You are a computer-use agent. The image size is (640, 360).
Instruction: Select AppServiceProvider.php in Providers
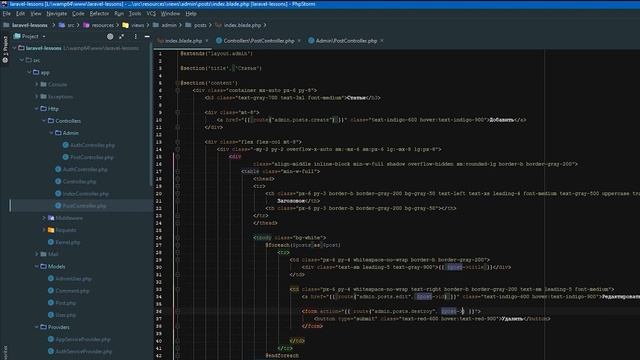coord(83,339)
